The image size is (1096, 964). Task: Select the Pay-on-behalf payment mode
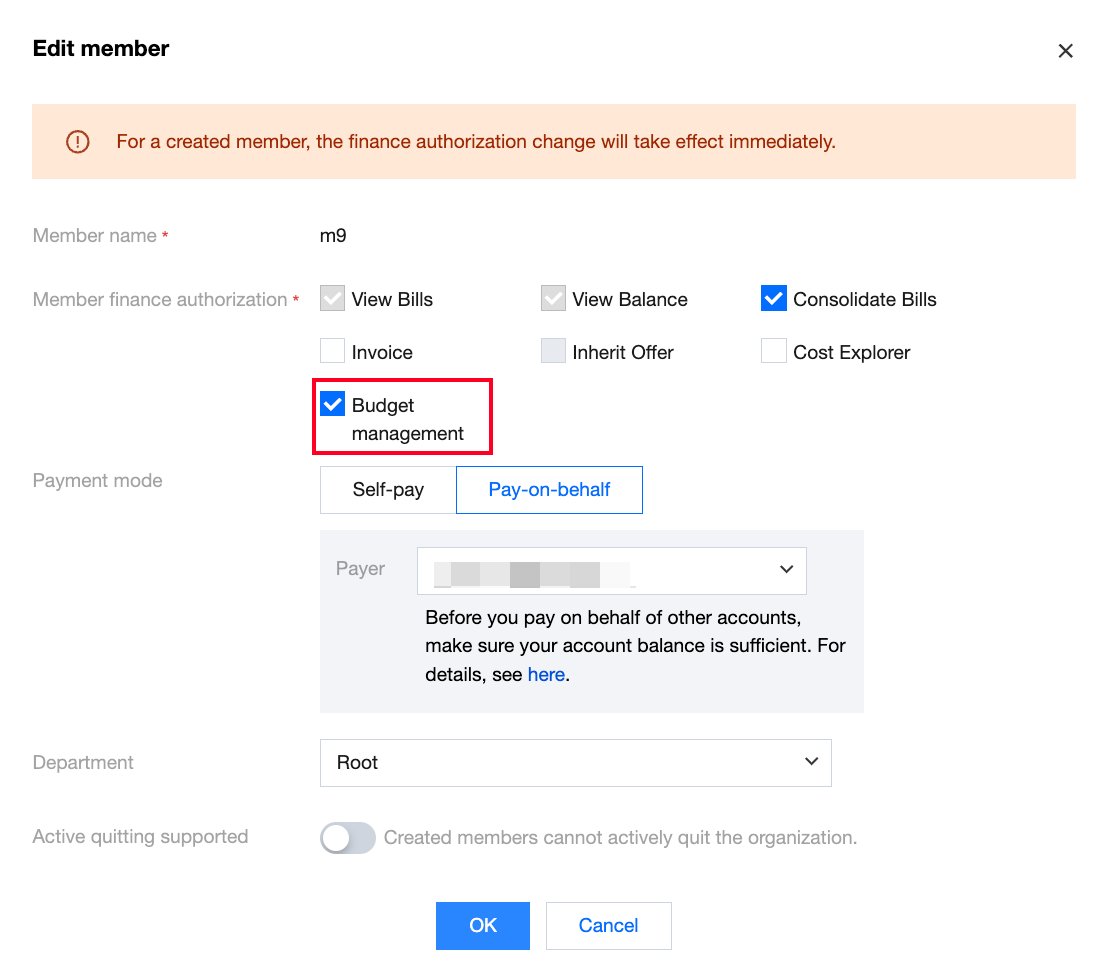point(549,490)
